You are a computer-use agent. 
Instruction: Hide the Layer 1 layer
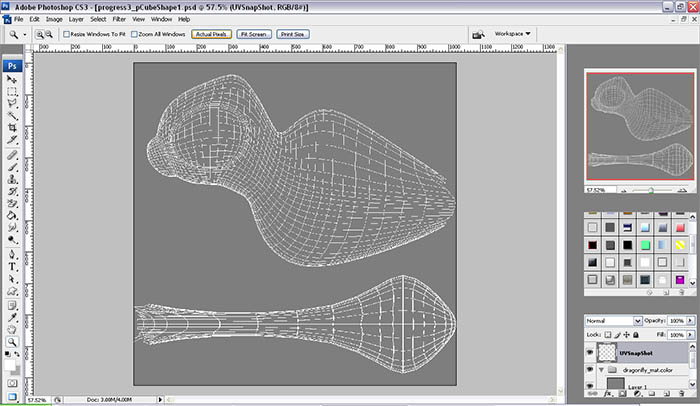(590, 385)
